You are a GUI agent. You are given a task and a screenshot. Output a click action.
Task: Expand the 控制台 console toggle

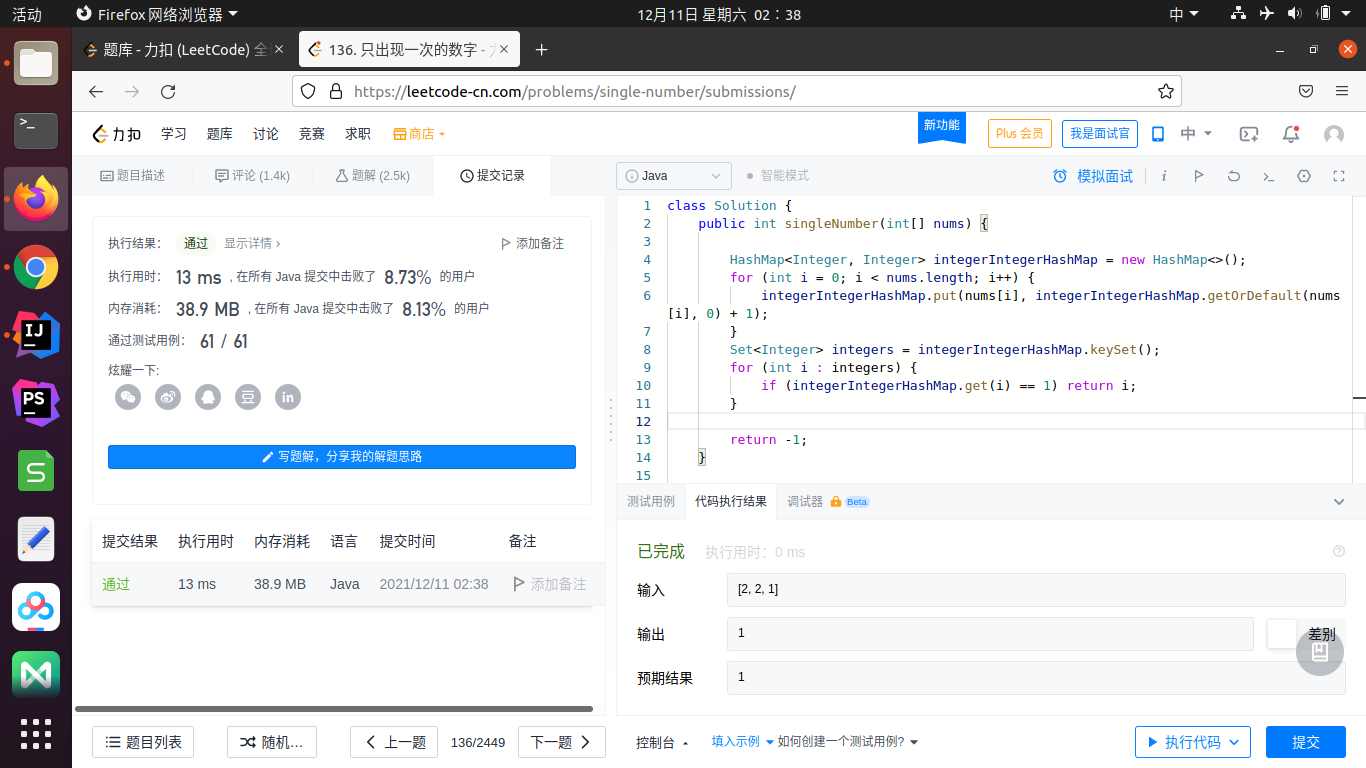[x=662, y=742]
